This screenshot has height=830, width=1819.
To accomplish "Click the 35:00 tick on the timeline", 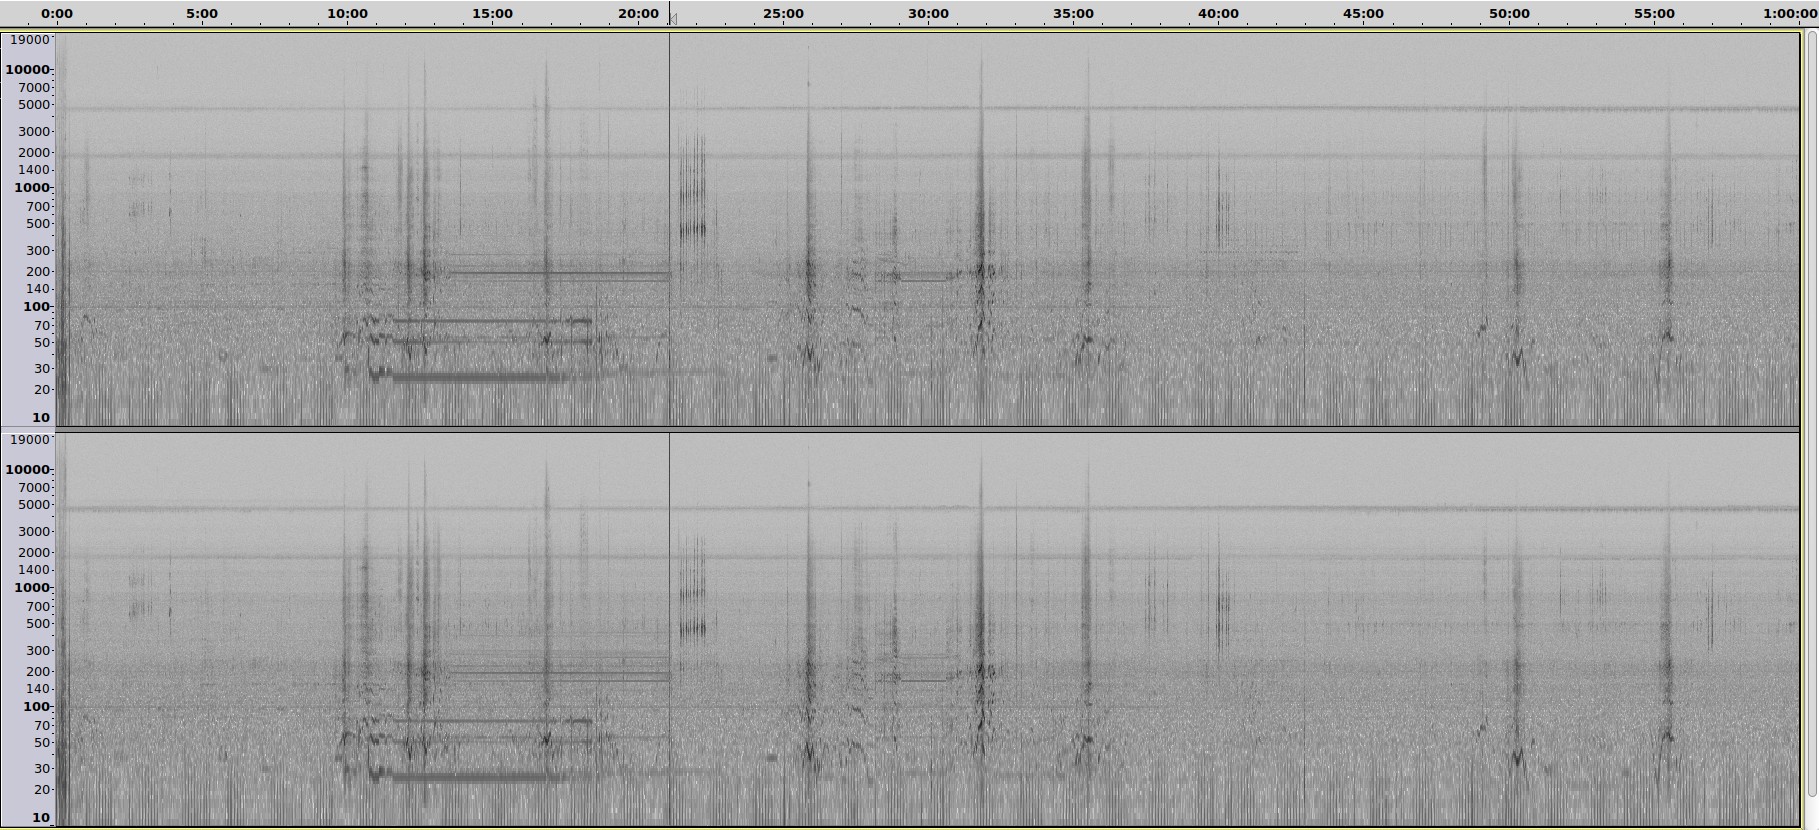I will pyautogui.click(x=1073, y=14).
